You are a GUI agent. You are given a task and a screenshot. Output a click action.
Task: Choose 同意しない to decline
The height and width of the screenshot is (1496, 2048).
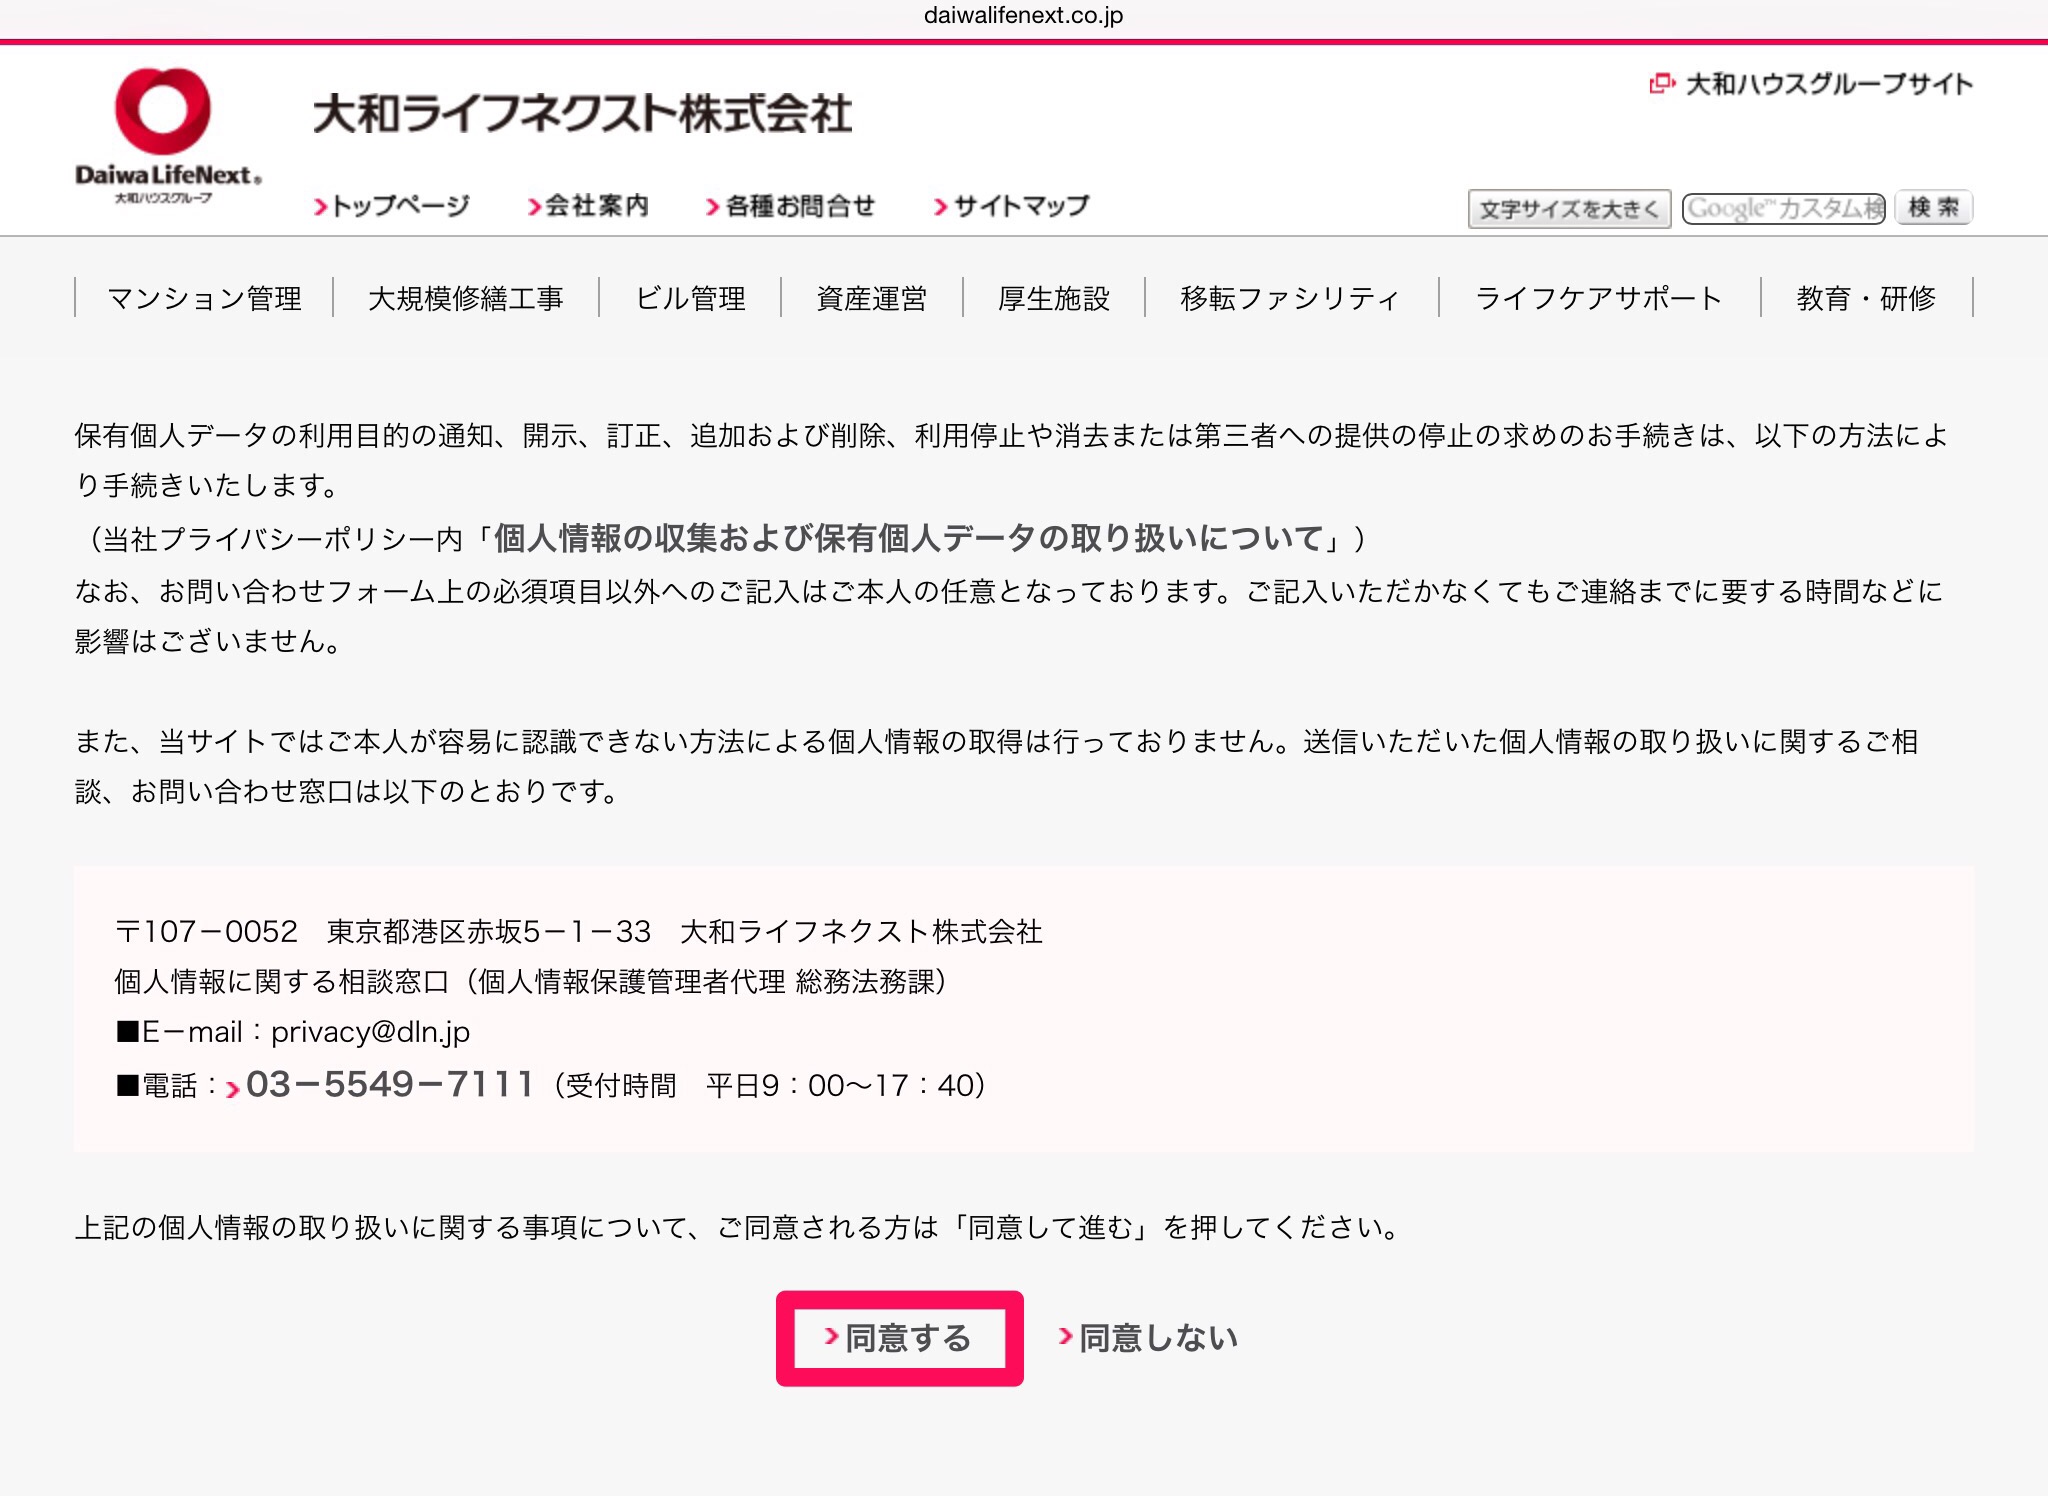(1156, 1338)
